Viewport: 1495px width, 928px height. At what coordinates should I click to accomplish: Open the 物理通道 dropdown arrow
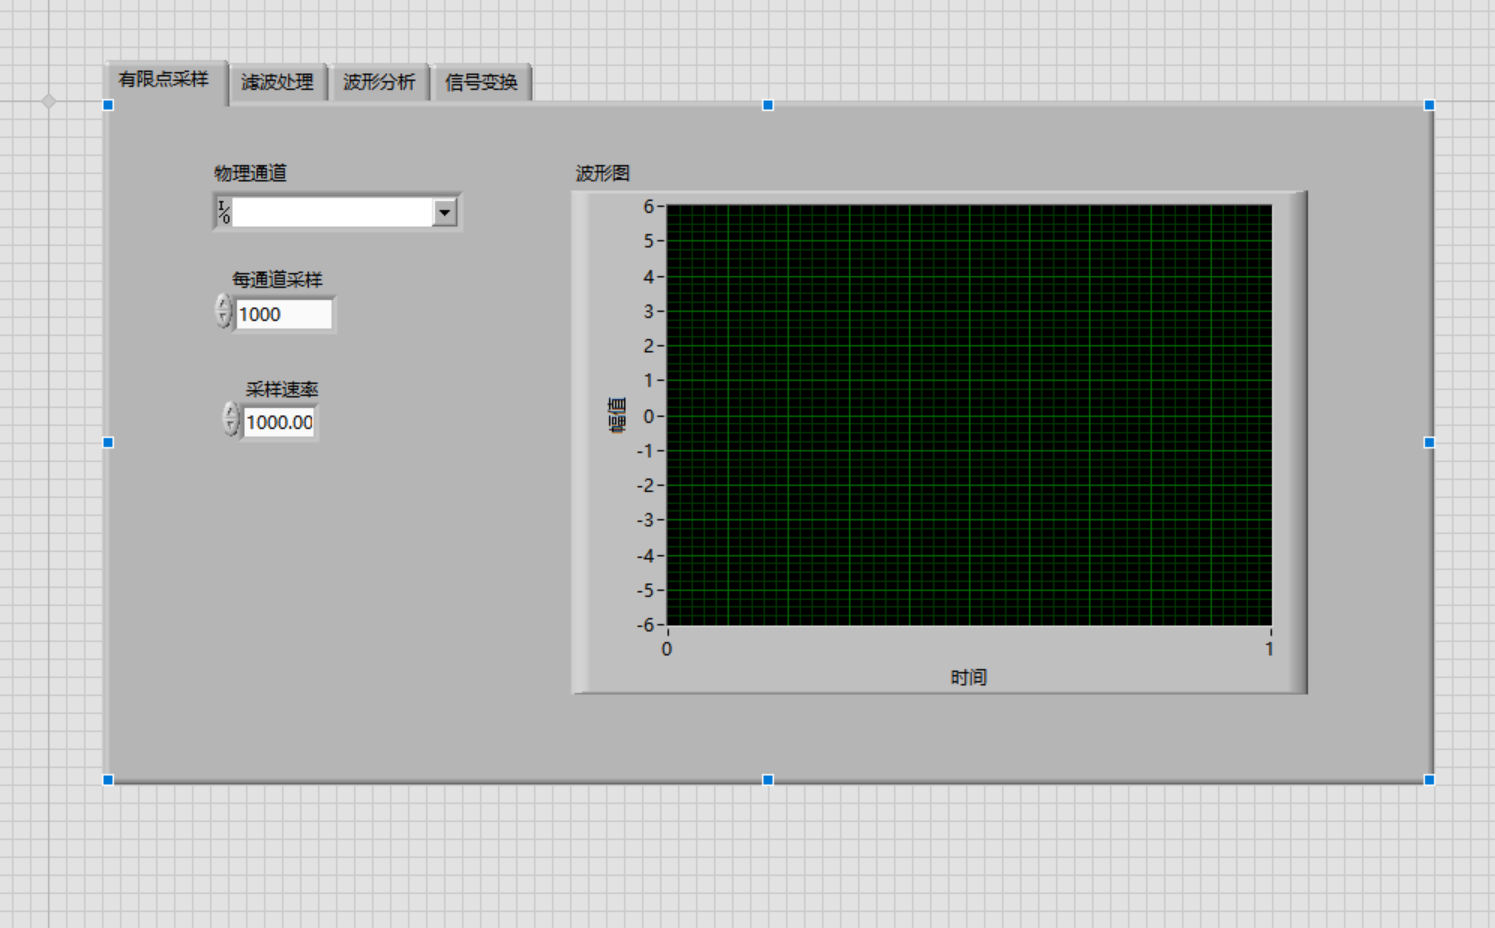445,212
